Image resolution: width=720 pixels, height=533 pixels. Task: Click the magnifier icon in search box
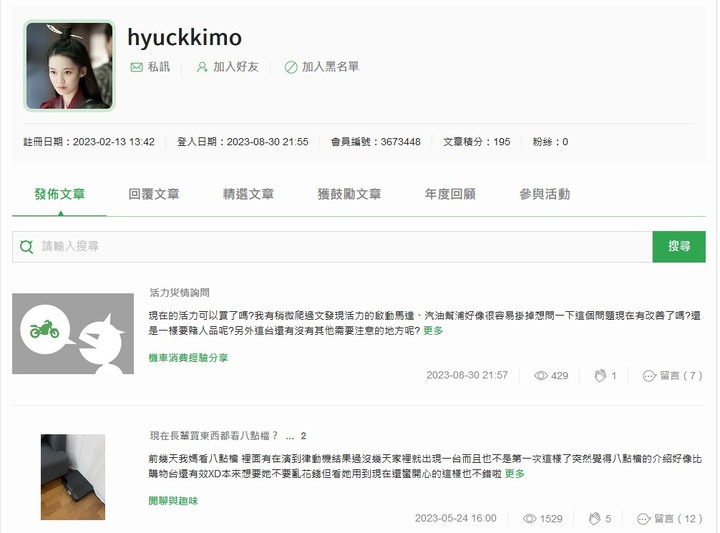click(x=27, y=247)
